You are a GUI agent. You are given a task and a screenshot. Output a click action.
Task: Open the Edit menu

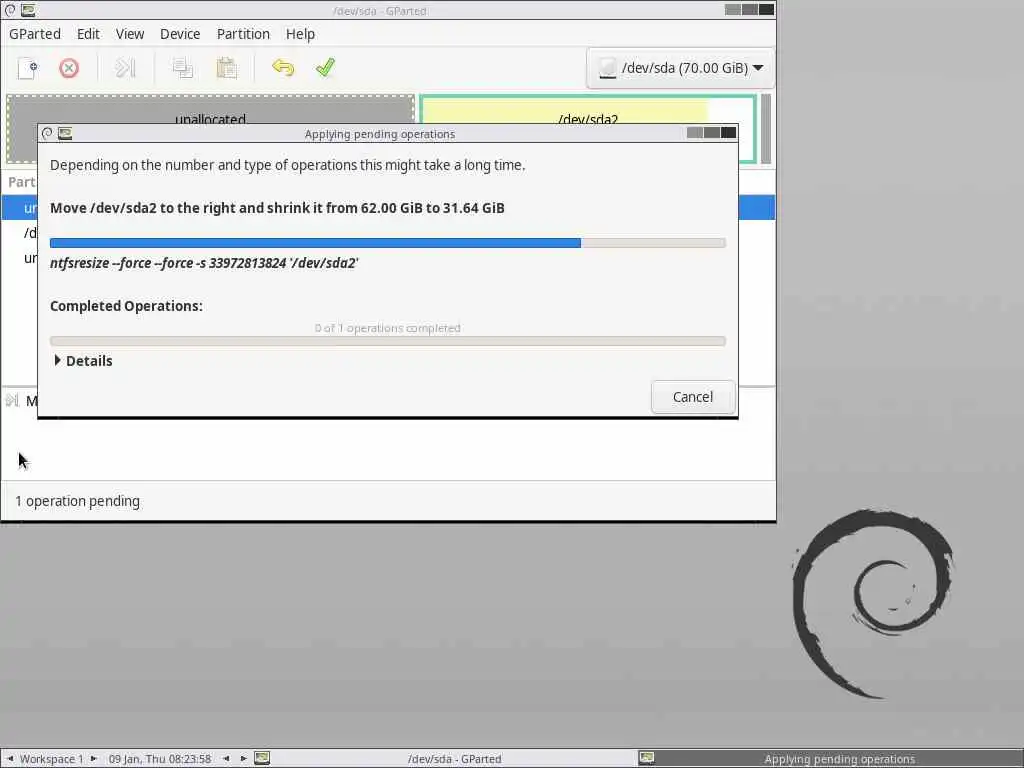click(88, 34)
